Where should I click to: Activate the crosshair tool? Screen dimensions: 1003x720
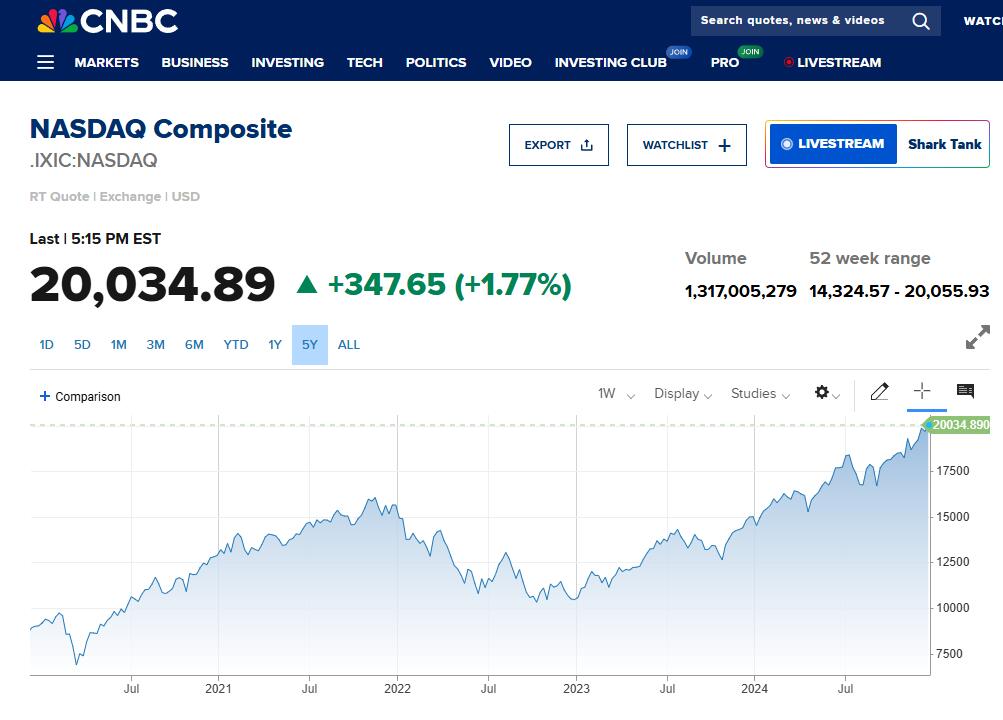click(922, 392)
